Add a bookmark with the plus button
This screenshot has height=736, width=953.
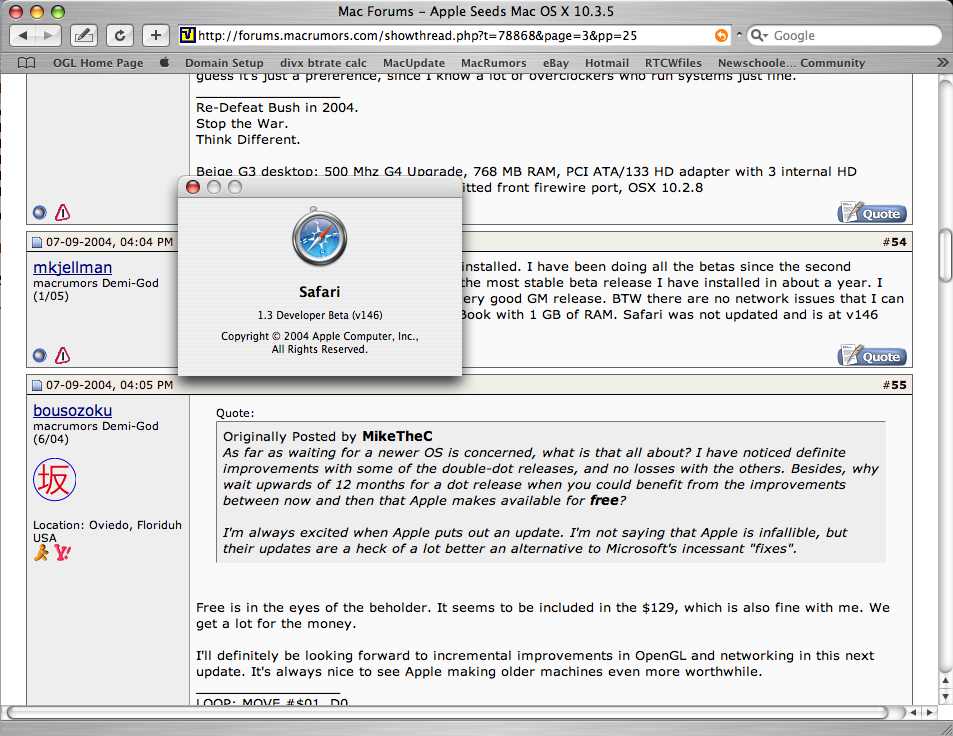tap(156, 35)
